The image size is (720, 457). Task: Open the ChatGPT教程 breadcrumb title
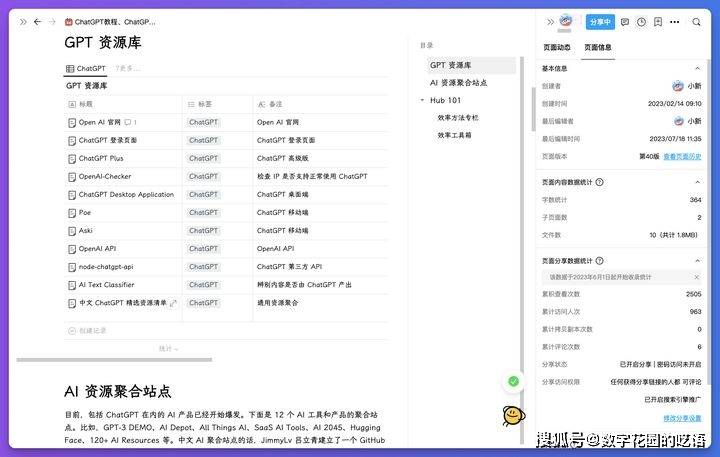(x=110, y=22)
